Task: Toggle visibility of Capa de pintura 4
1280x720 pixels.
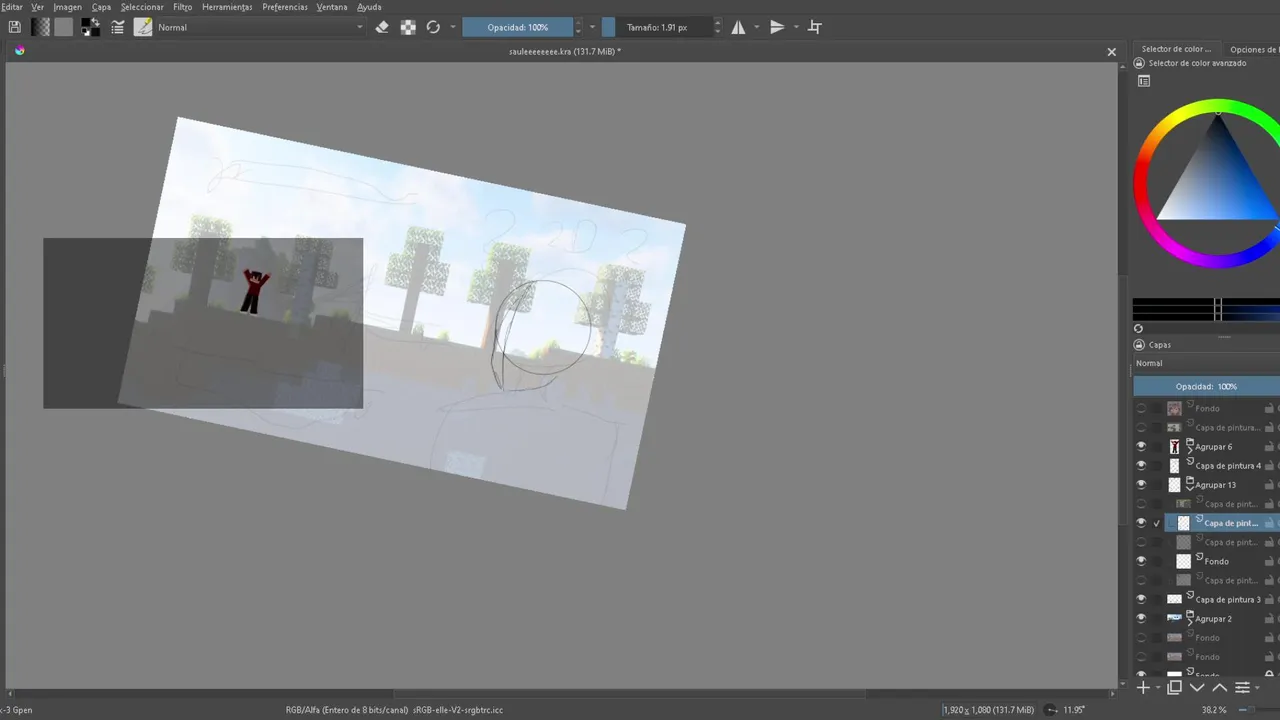Action: [x=1141, y=466]
